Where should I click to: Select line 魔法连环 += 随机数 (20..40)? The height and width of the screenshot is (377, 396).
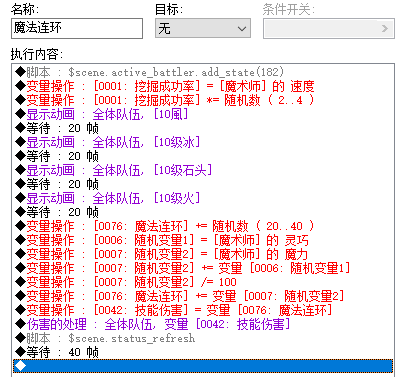(x=203, y=226)
